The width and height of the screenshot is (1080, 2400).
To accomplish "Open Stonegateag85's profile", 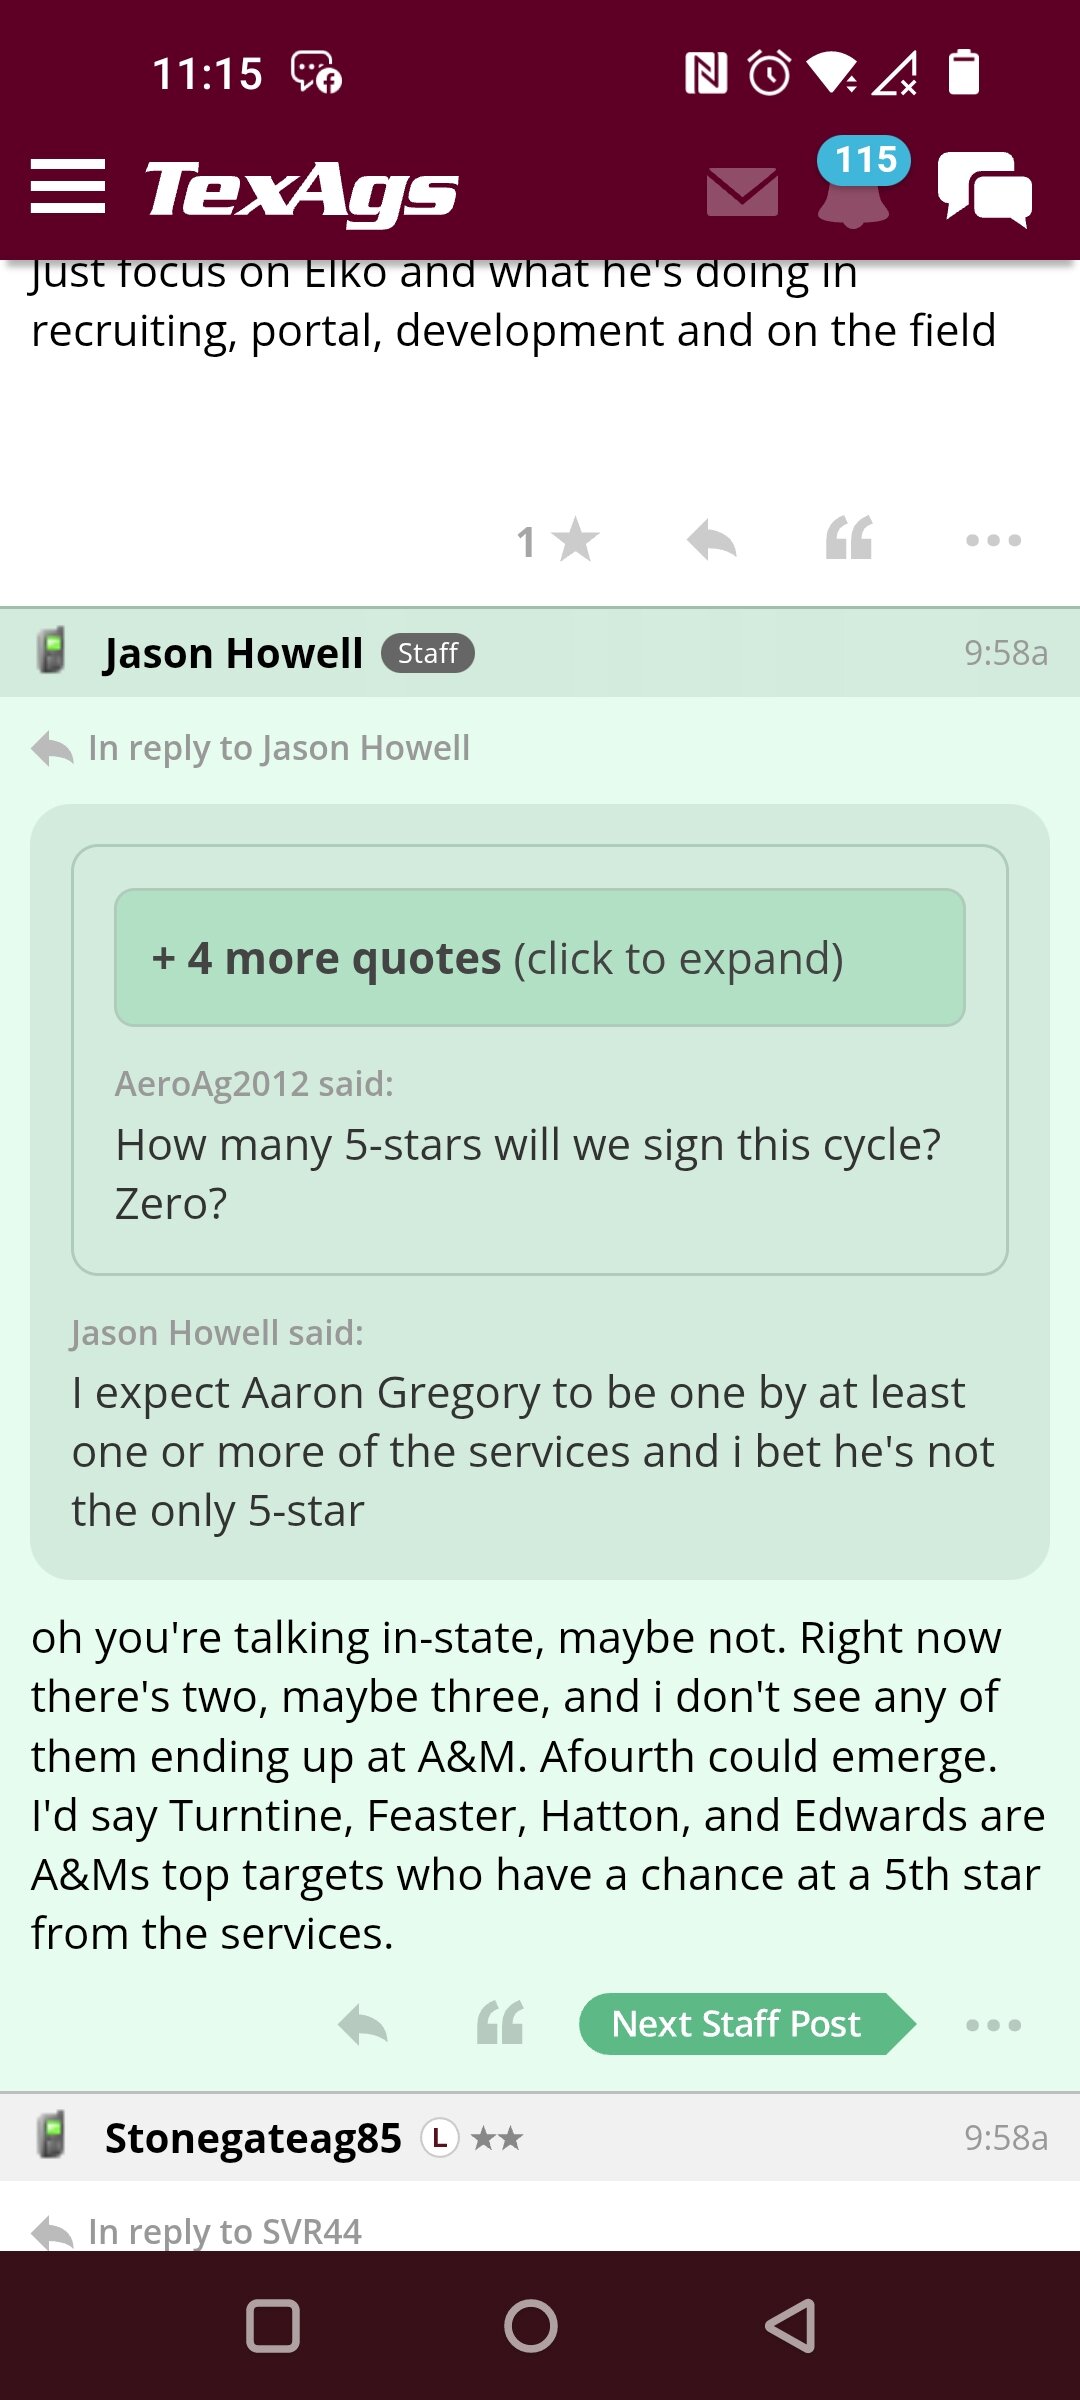I will coord(253,2138).
